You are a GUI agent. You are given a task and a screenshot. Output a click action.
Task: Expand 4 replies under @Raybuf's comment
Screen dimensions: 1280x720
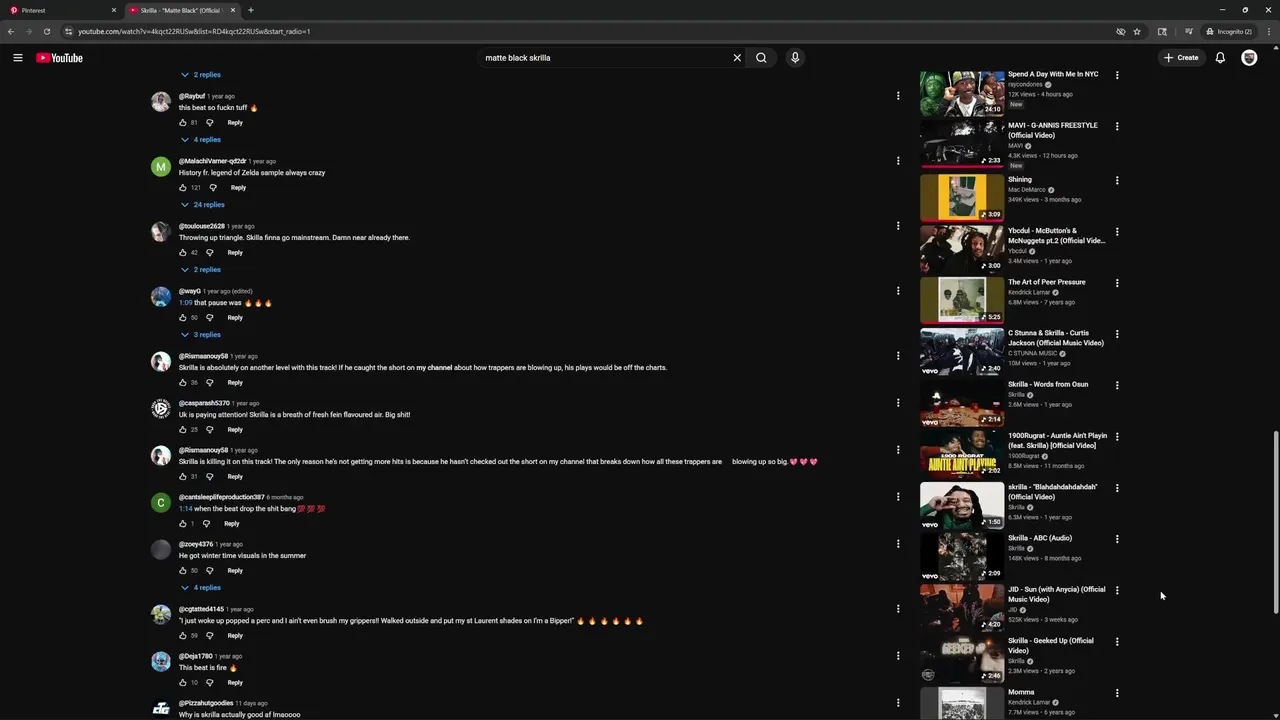200,140
